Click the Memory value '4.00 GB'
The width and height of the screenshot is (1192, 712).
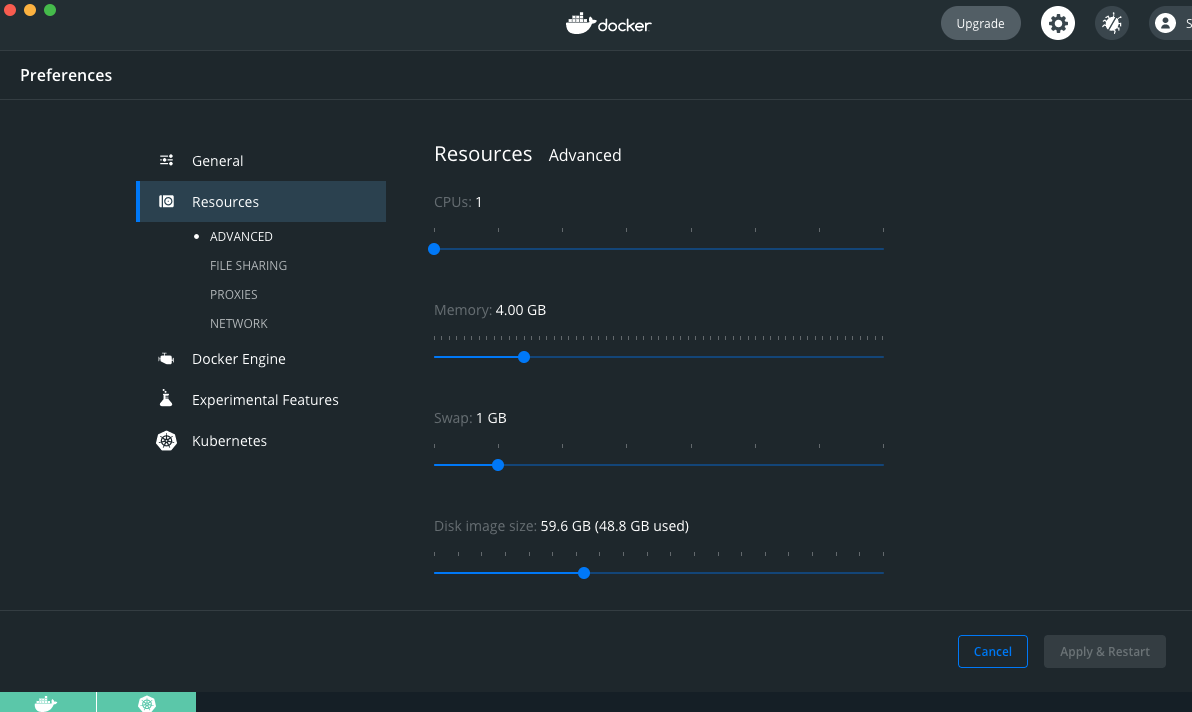click(521, 310)
